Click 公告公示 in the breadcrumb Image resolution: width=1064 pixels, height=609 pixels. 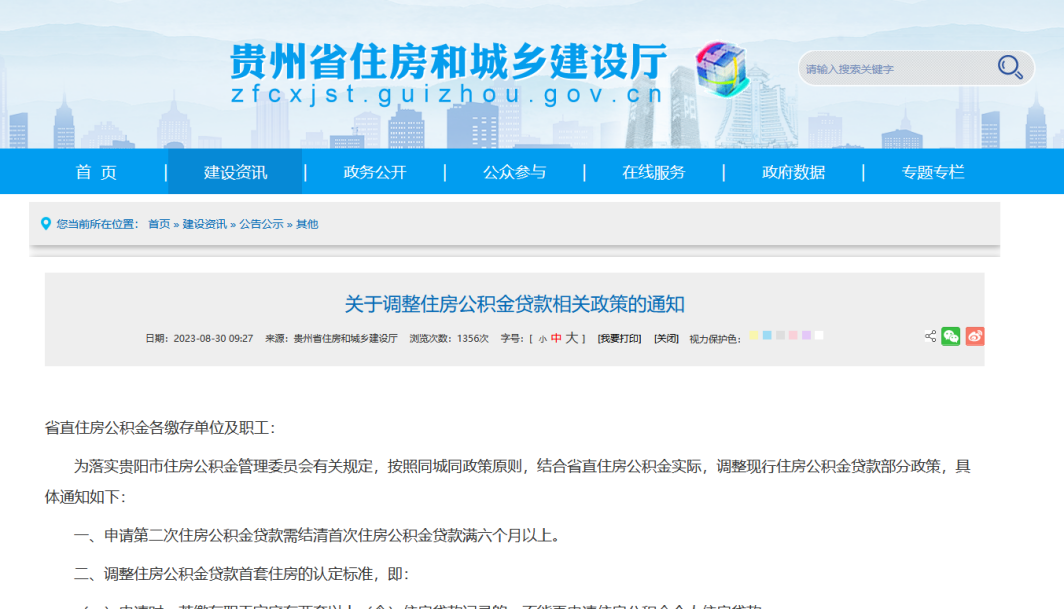pyautogui.click(x=261, y=224)
